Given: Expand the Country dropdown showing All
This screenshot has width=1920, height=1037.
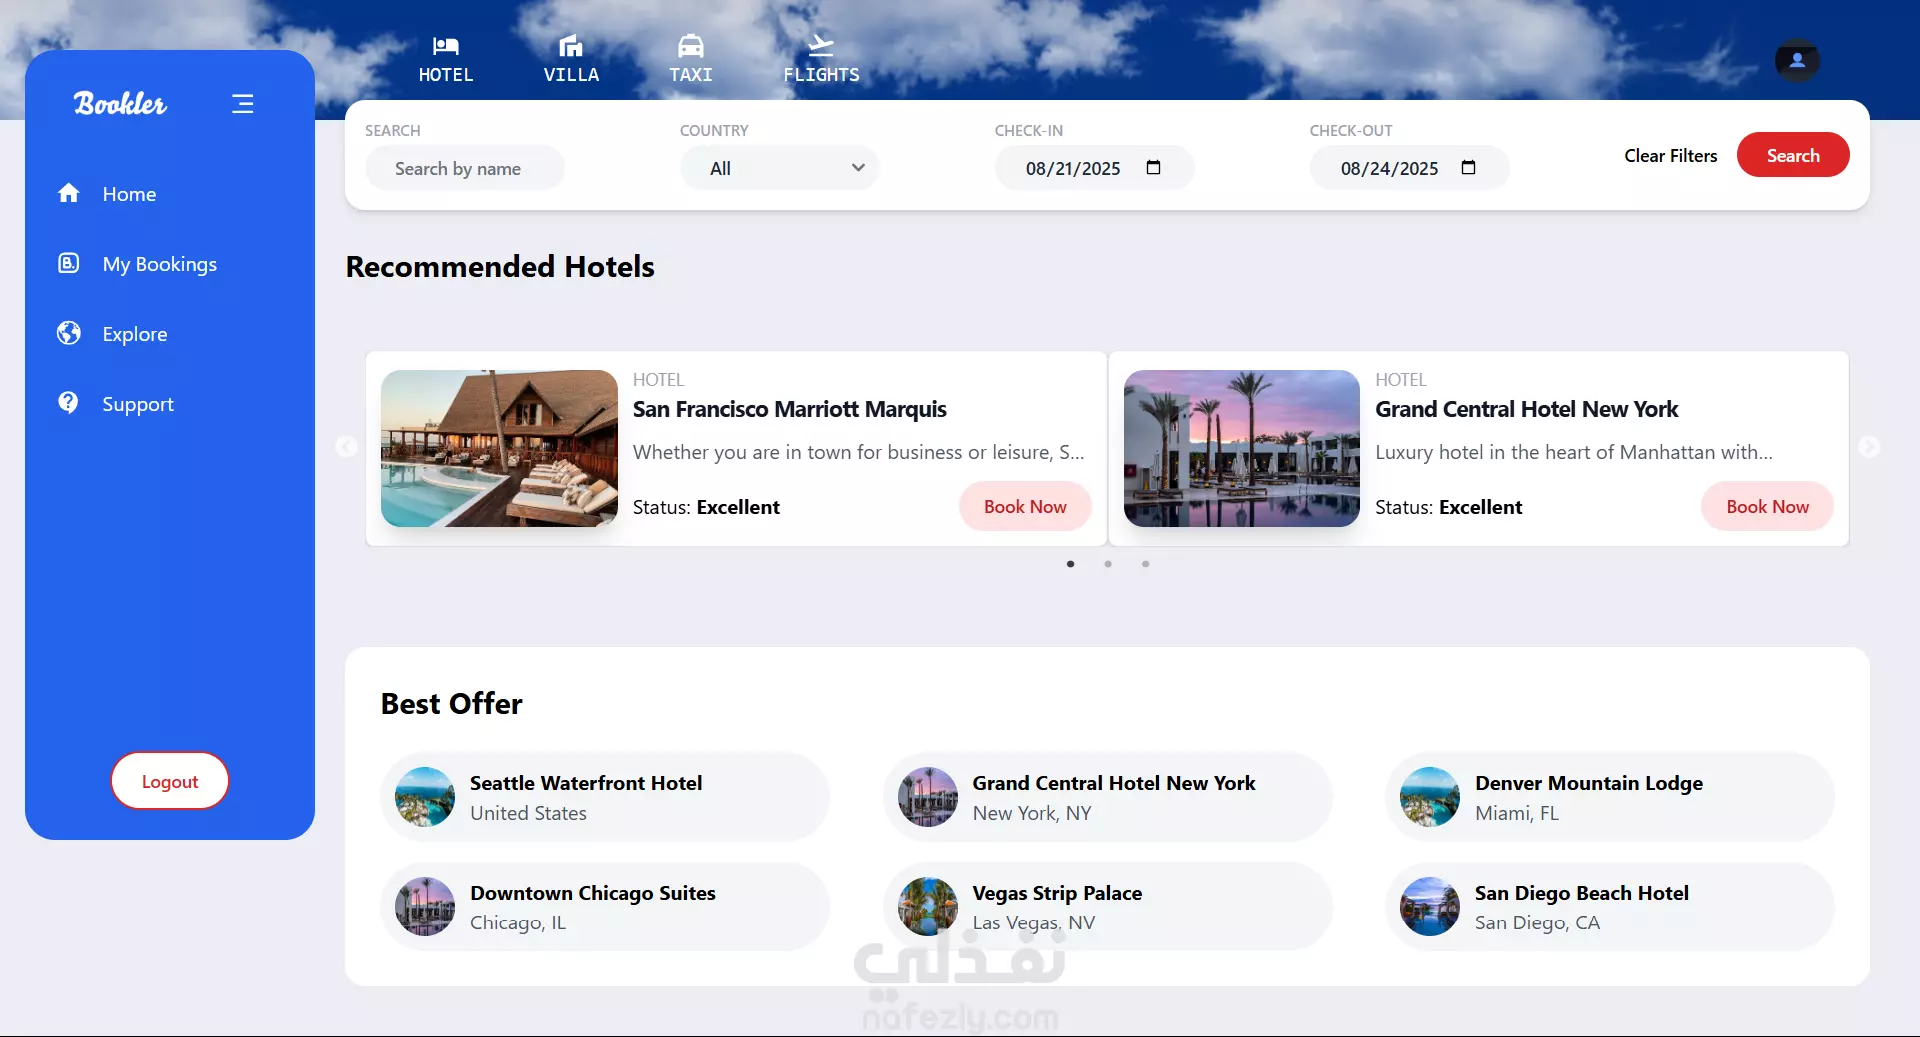Looking at the screenshot, I should (x=780, y=168).
